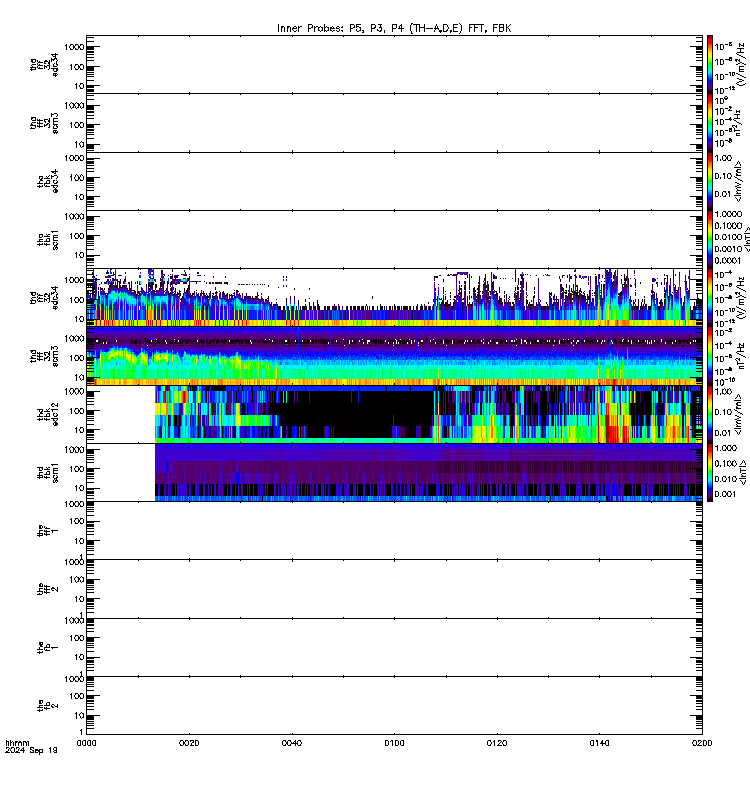
Task: Click inside the empty tha fff 32 edc34 panel
Action: tap(394, 64)
